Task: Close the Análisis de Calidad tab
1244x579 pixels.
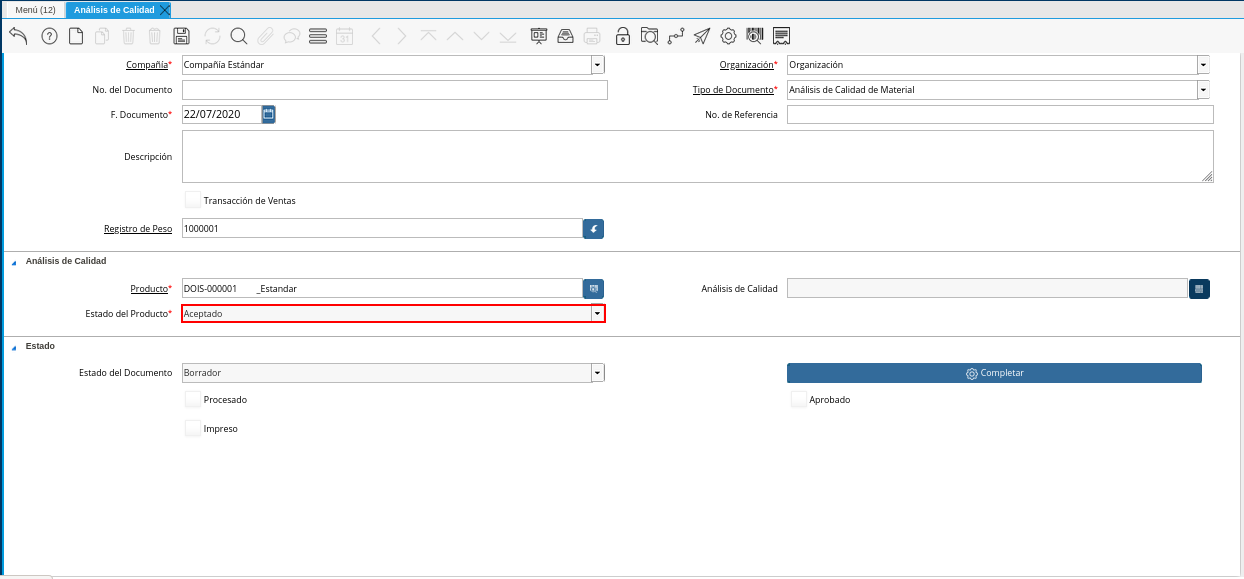Action: coord(165,9)
